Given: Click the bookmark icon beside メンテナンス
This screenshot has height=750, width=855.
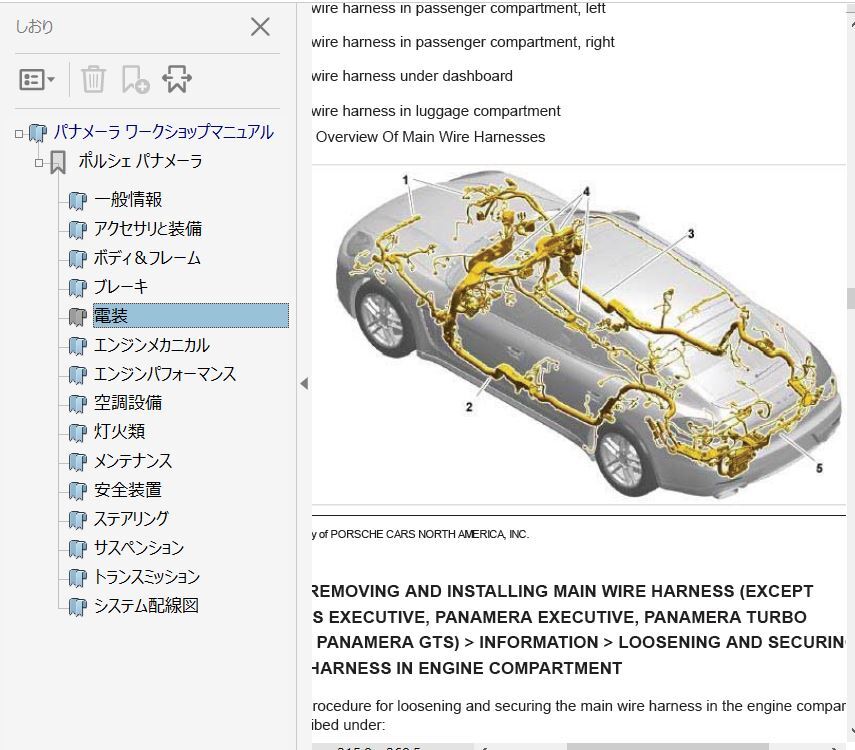Looking at the screenshot, I should 77,462.
